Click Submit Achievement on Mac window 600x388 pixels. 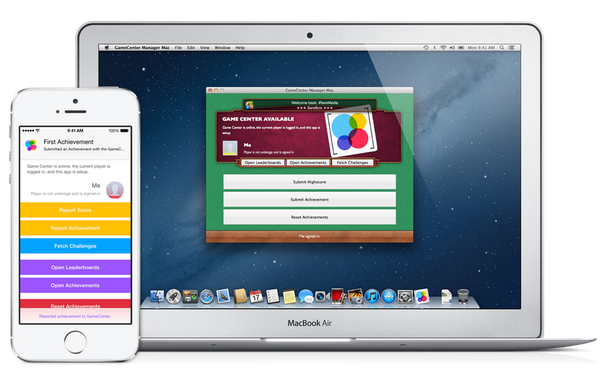[310, 200]
